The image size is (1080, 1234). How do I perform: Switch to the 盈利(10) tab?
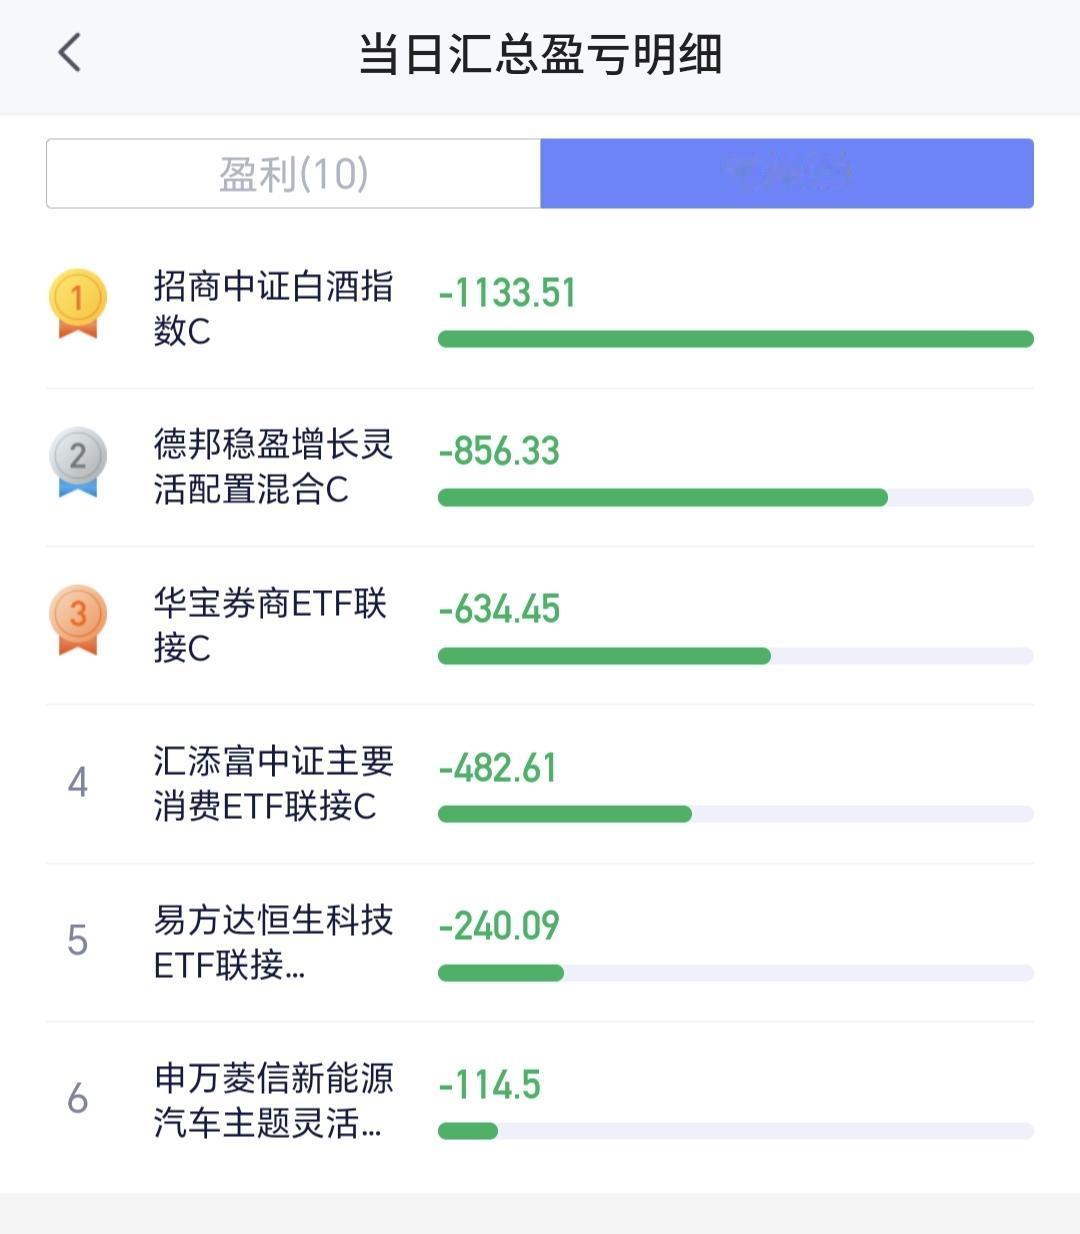pos(294,174)
